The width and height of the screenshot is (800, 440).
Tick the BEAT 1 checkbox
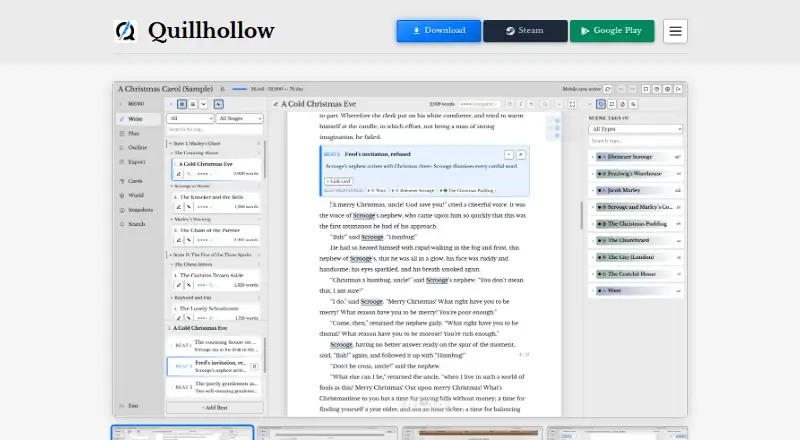tap(171, 346)
